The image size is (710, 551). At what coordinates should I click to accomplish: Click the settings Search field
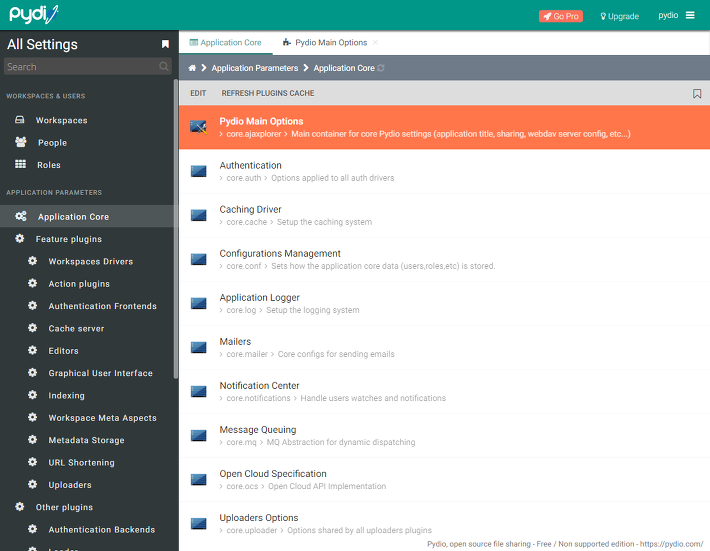(88, 67)
